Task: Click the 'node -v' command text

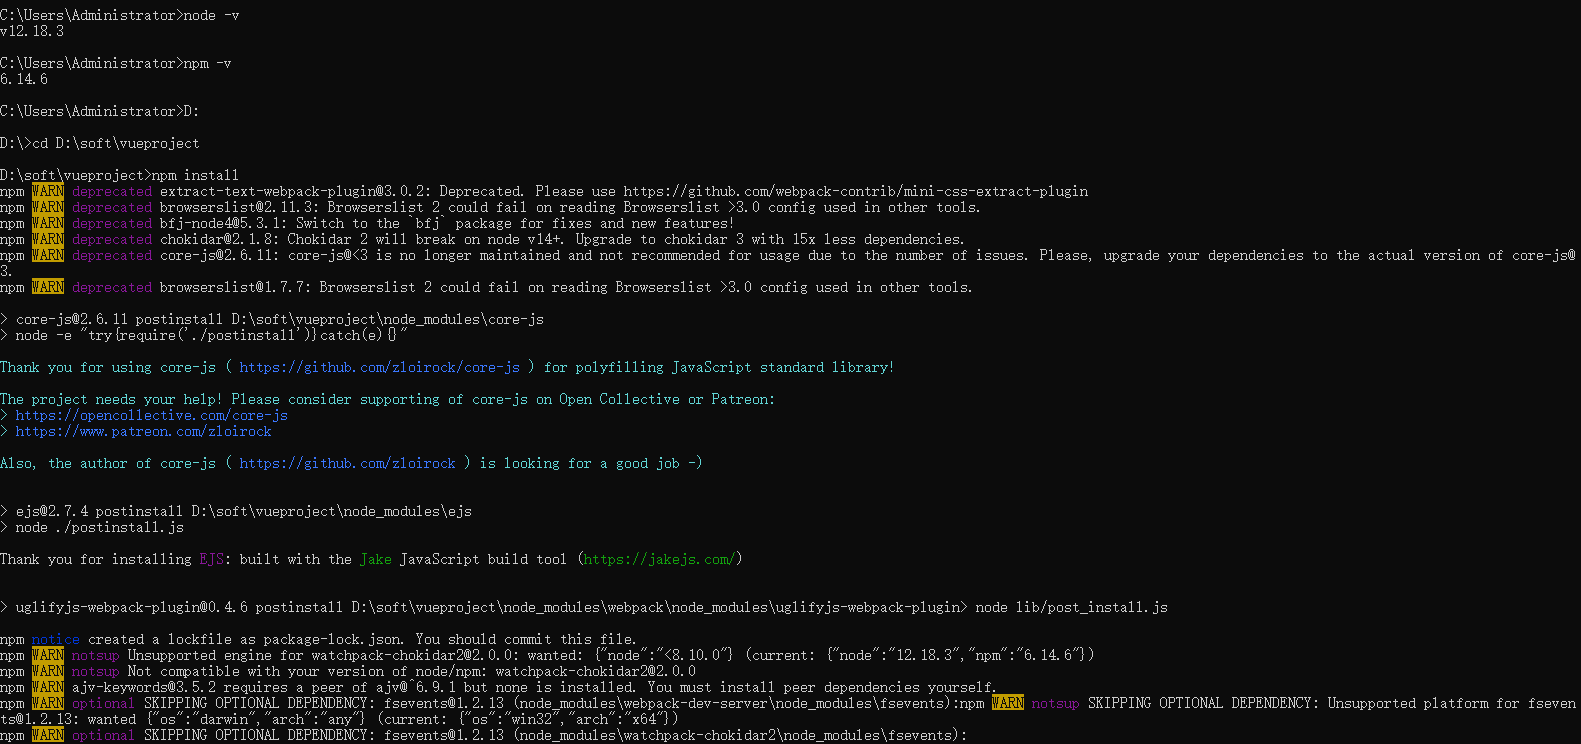Action: pos(212,15)
